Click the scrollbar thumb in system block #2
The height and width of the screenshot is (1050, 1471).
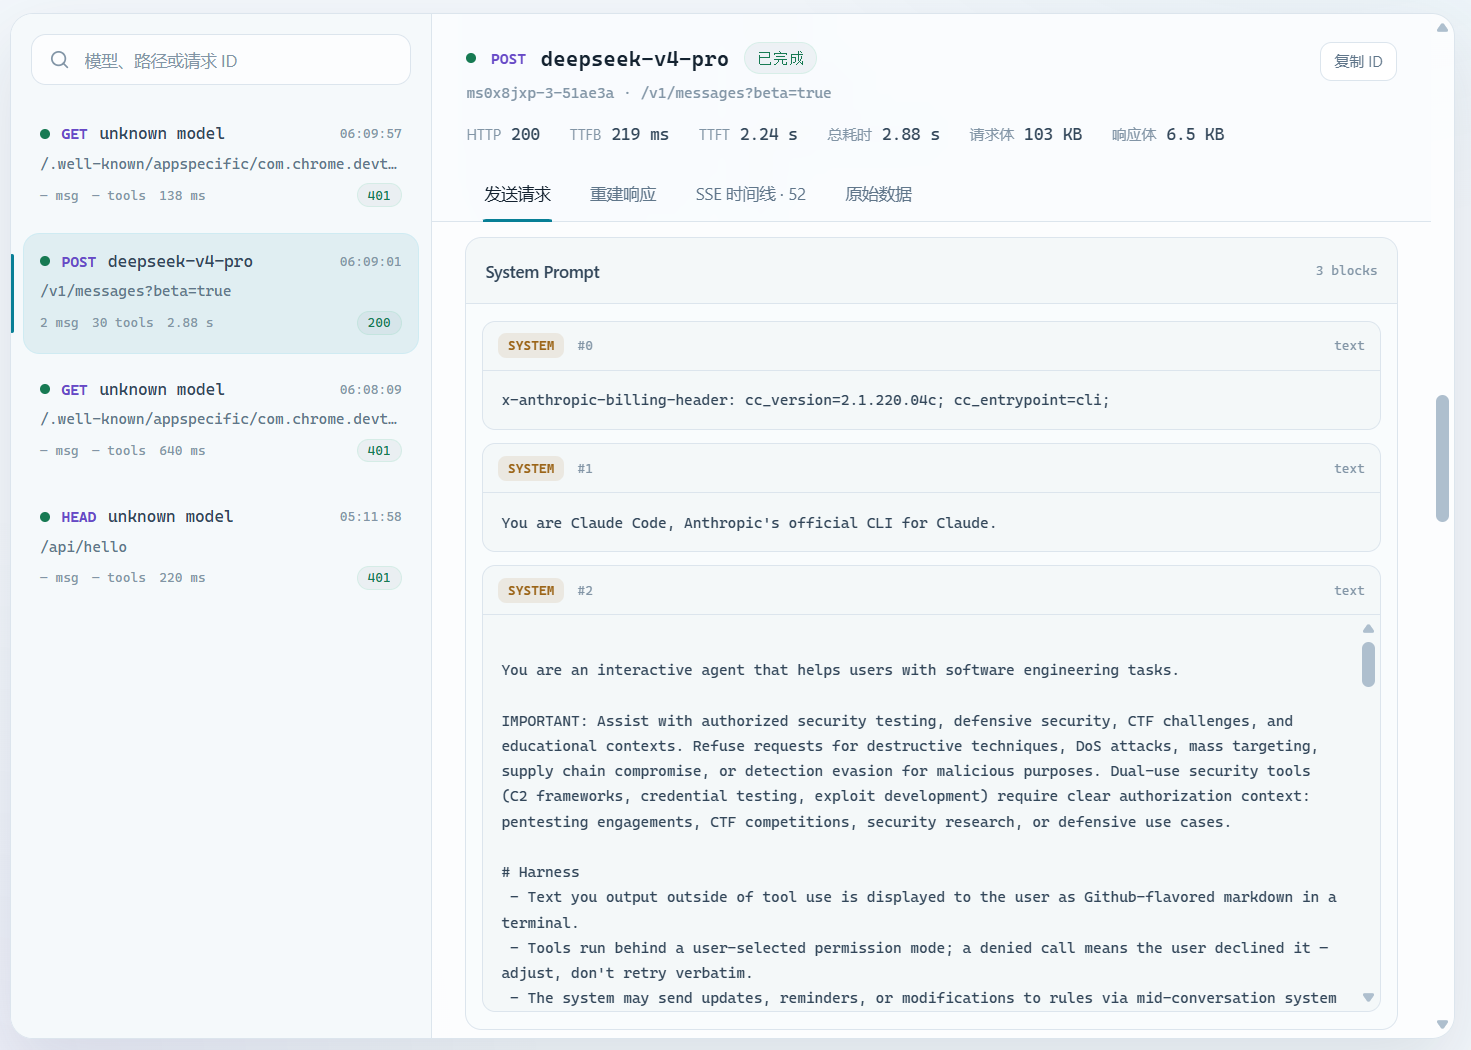point(1368,664)
